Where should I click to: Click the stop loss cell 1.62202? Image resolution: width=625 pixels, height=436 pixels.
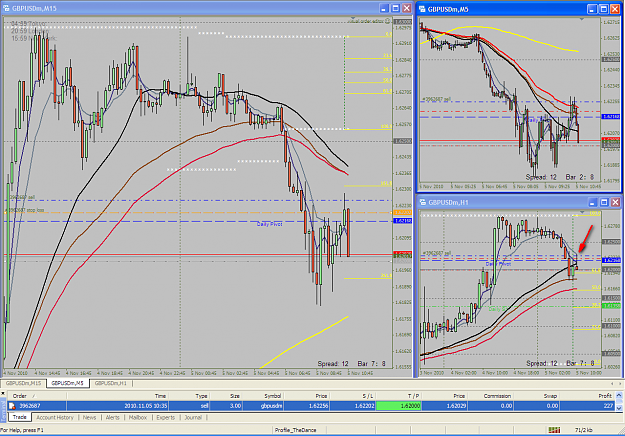pos(353,406)
